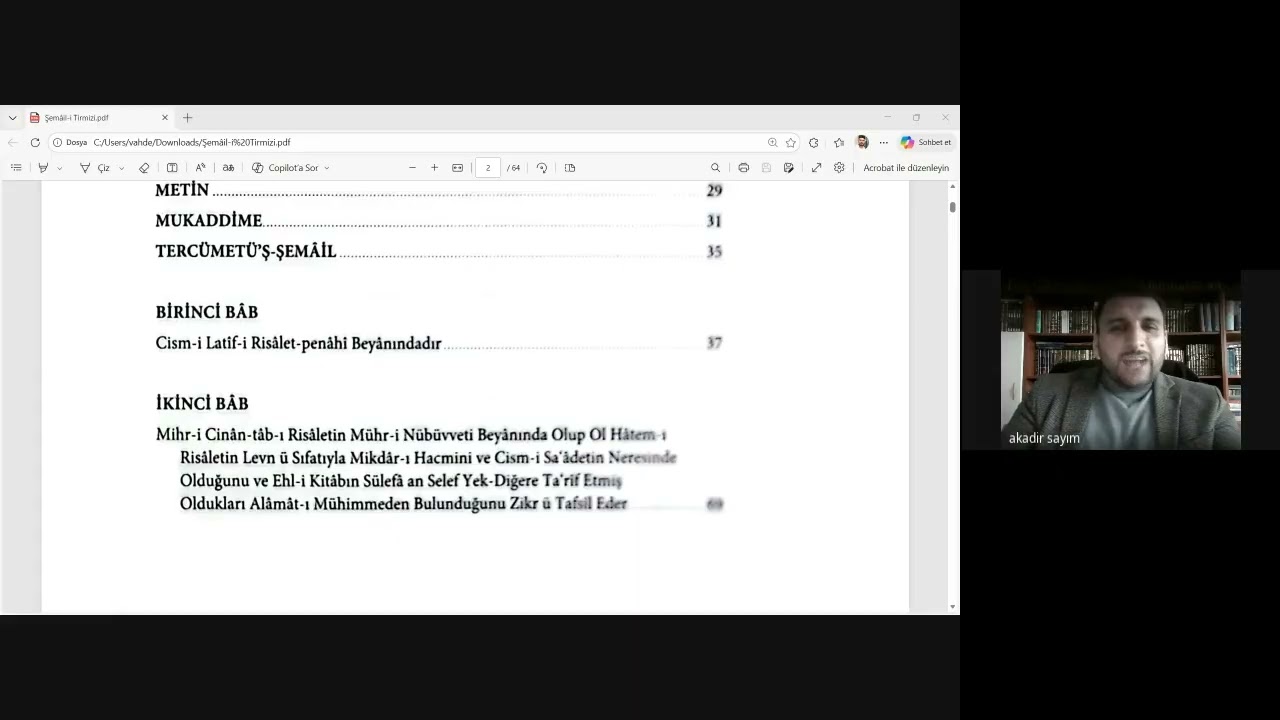Open the Edge settings and more menu

point(884,143)
